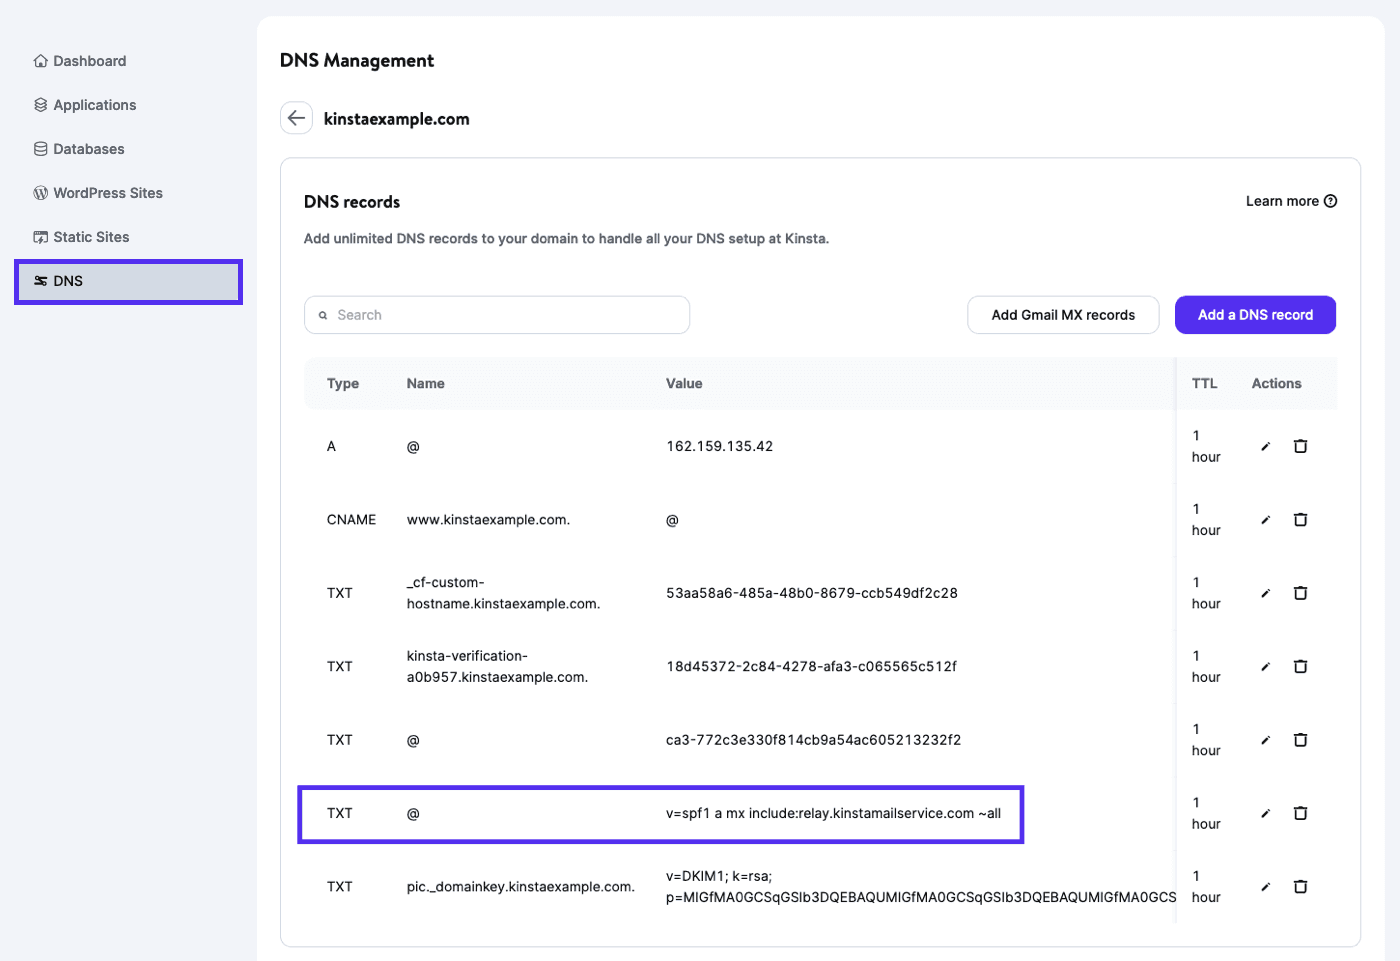
Task: Edit the kinsta-verification TXT record
Action: pos(1265,666)
